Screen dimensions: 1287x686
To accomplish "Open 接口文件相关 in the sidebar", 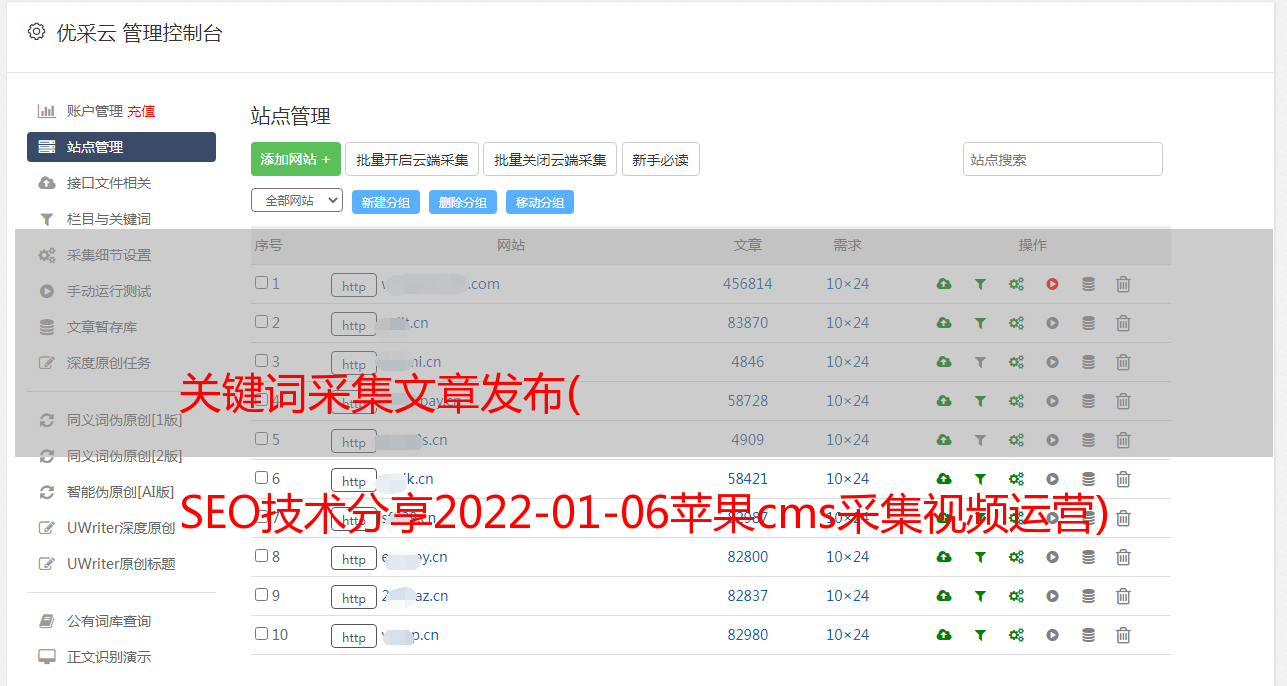I will [x=108, y=183].
